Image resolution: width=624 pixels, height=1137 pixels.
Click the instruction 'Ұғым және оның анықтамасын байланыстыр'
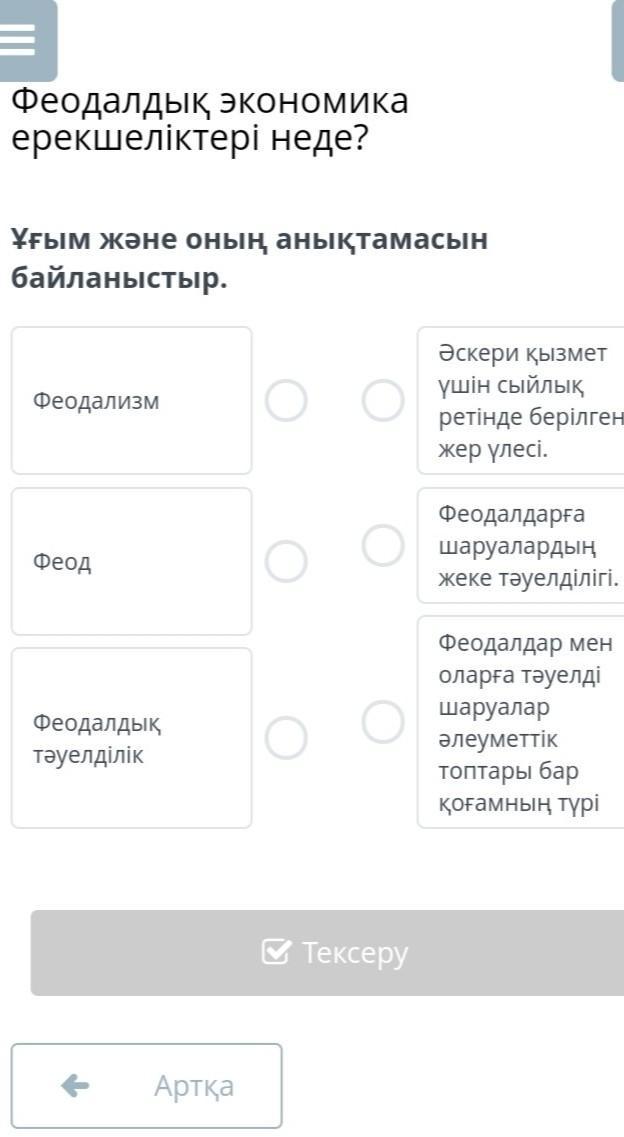point(250,259)
